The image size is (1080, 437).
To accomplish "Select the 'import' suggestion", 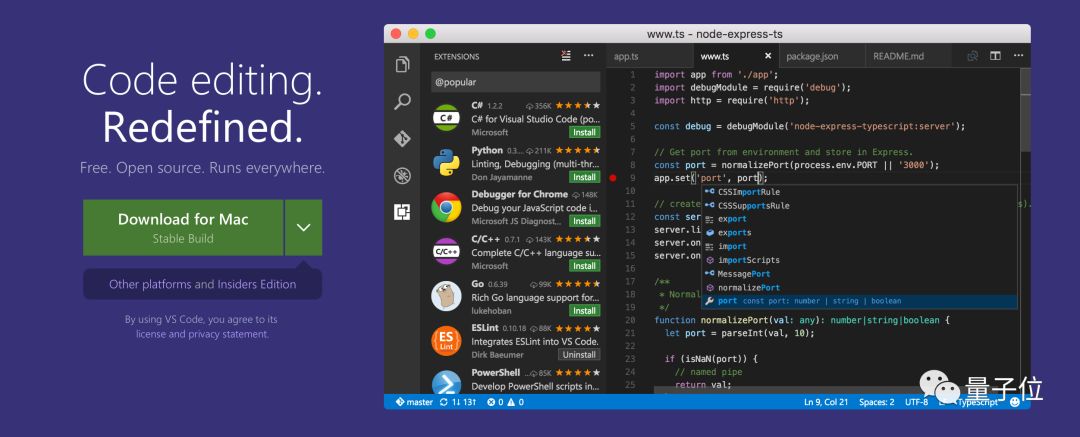I will pos(859,247).
